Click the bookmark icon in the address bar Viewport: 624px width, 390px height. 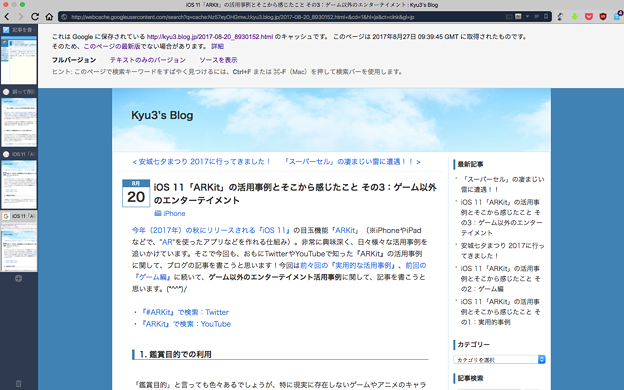click(546, 17)
